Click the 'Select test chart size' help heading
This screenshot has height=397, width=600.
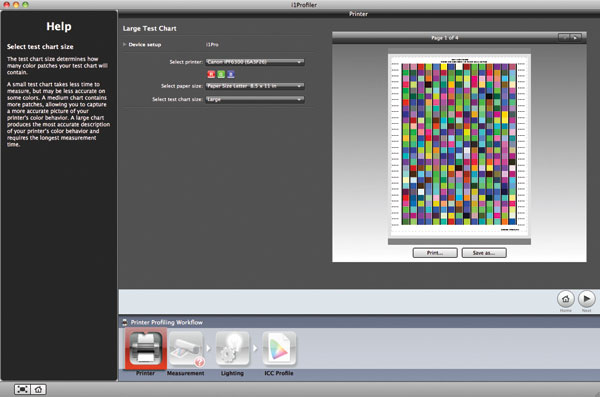[x=40, y=47]
